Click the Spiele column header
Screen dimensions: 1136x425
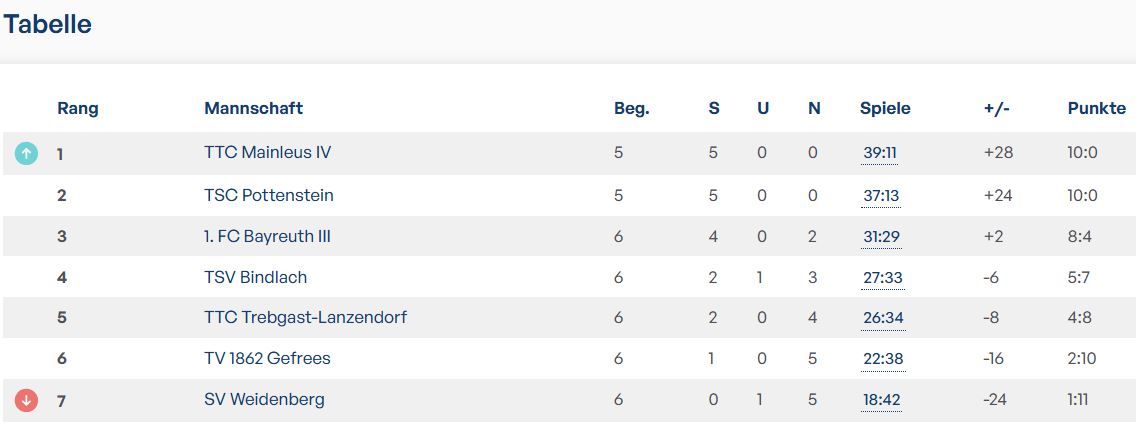(885, 109)
